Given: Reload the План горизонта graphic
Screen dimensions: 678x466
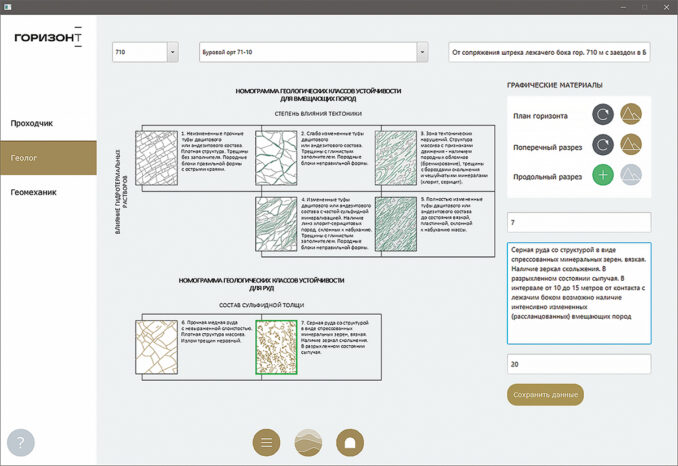Looking at the screenshot, I should [603, 116].
